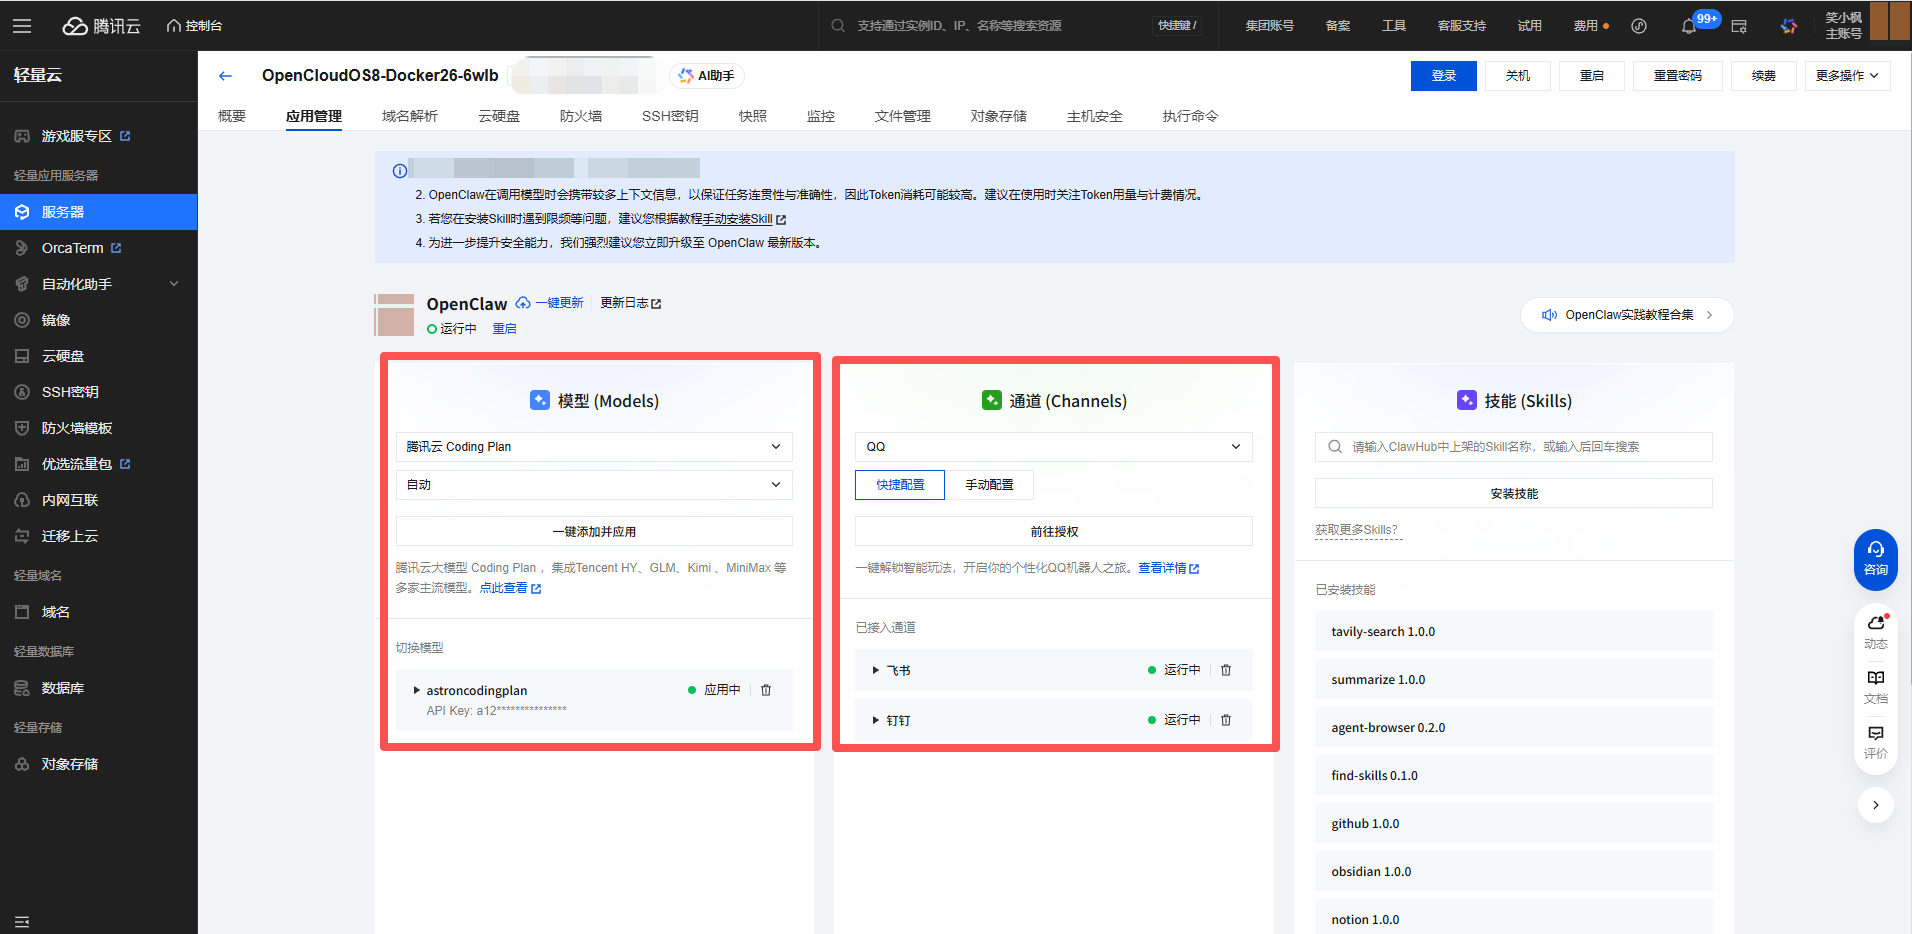Screen dimensions: 1912x934
Task: Open the 咨询 support floating button
Action: coord(1876,559)
